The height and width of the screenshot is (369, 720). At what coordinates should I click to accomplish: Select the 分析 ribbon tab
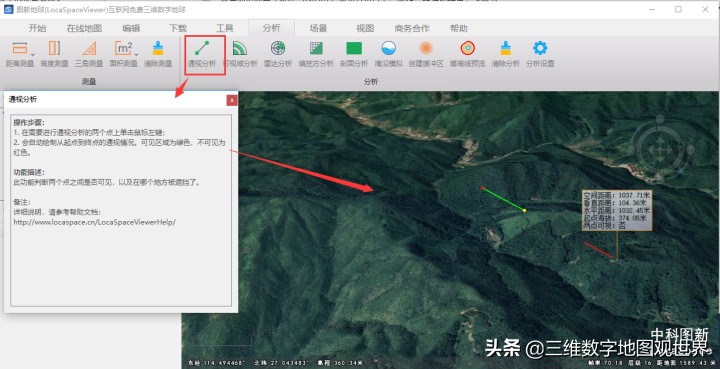(271, 28)
